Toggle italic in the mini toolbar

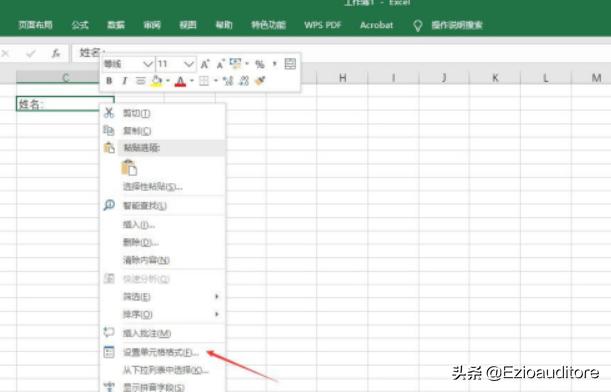tap(124, 81)
